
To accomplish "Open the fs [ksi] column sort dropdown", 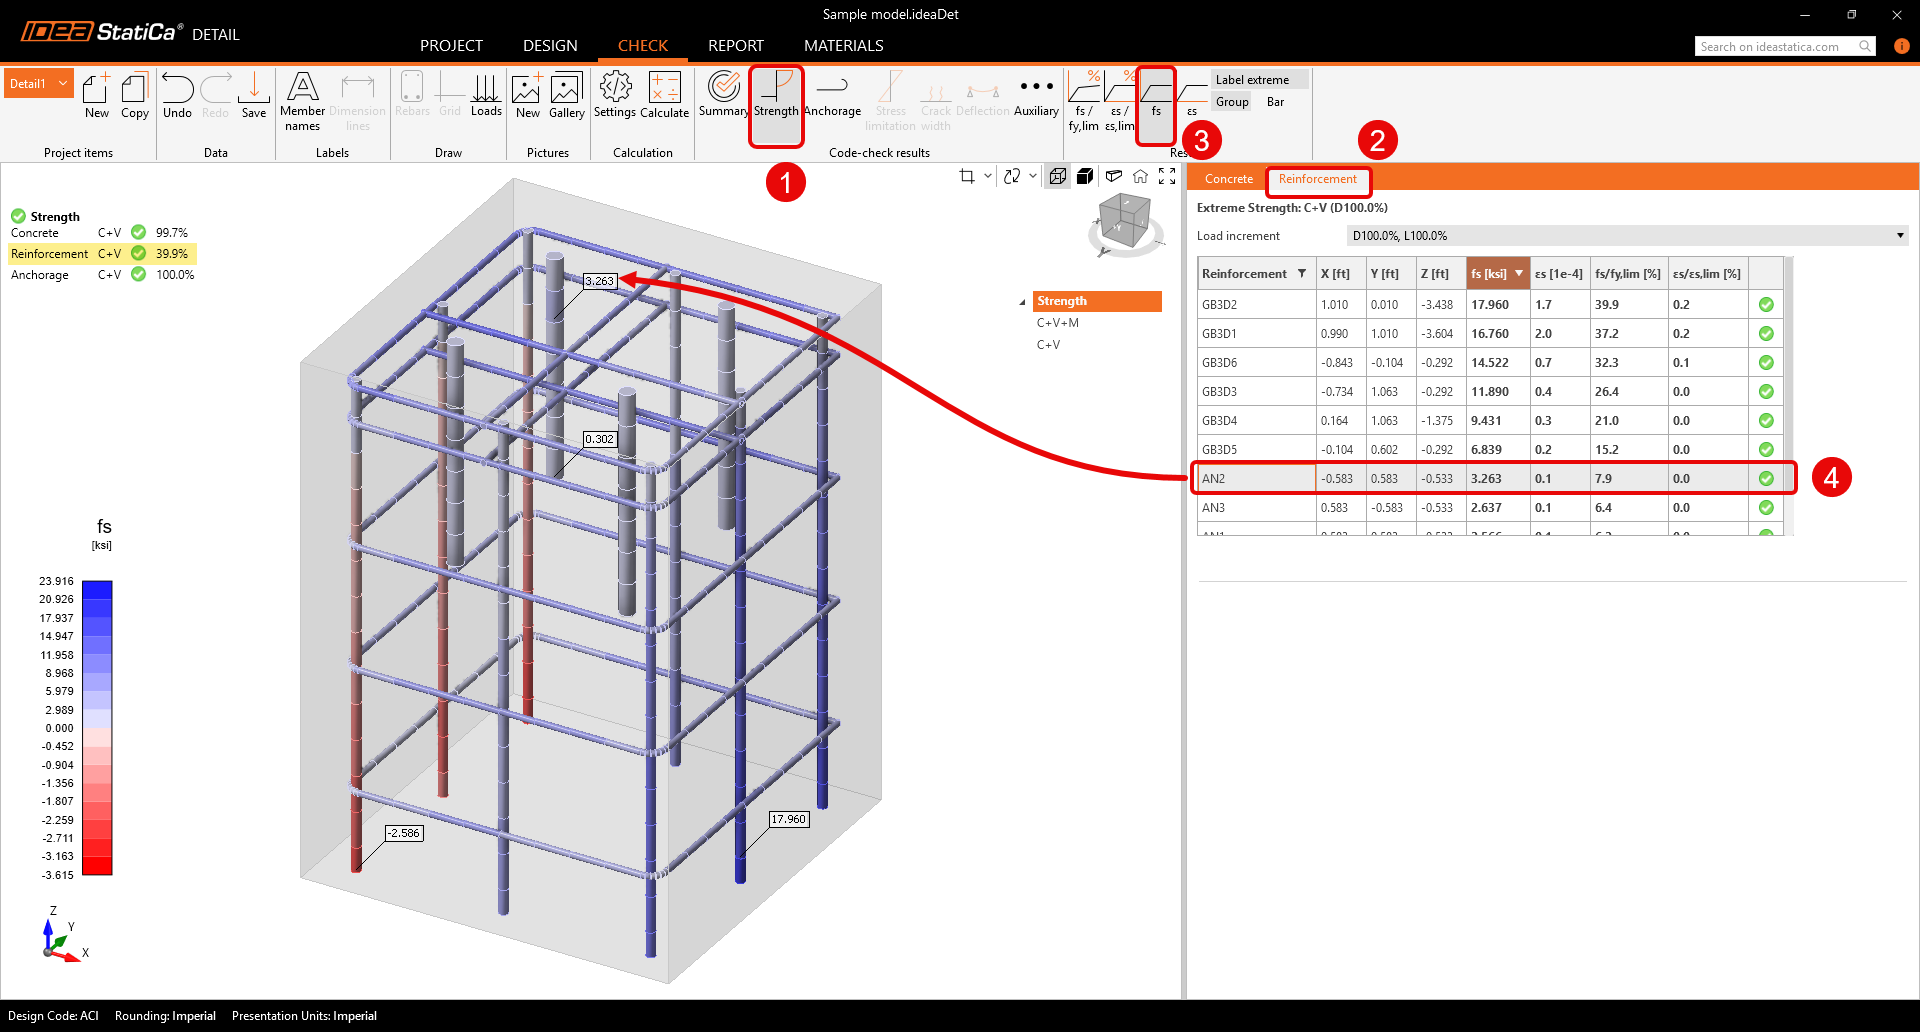I will pyautogui.click(x=1519, y=272).
